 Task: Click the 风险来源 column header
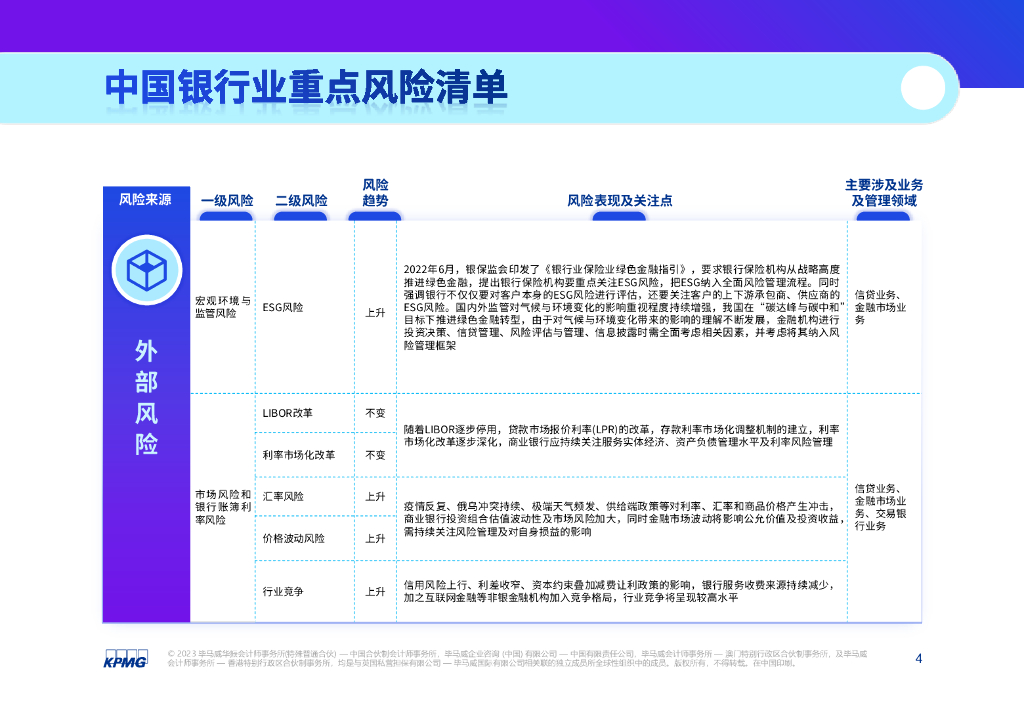145,200
